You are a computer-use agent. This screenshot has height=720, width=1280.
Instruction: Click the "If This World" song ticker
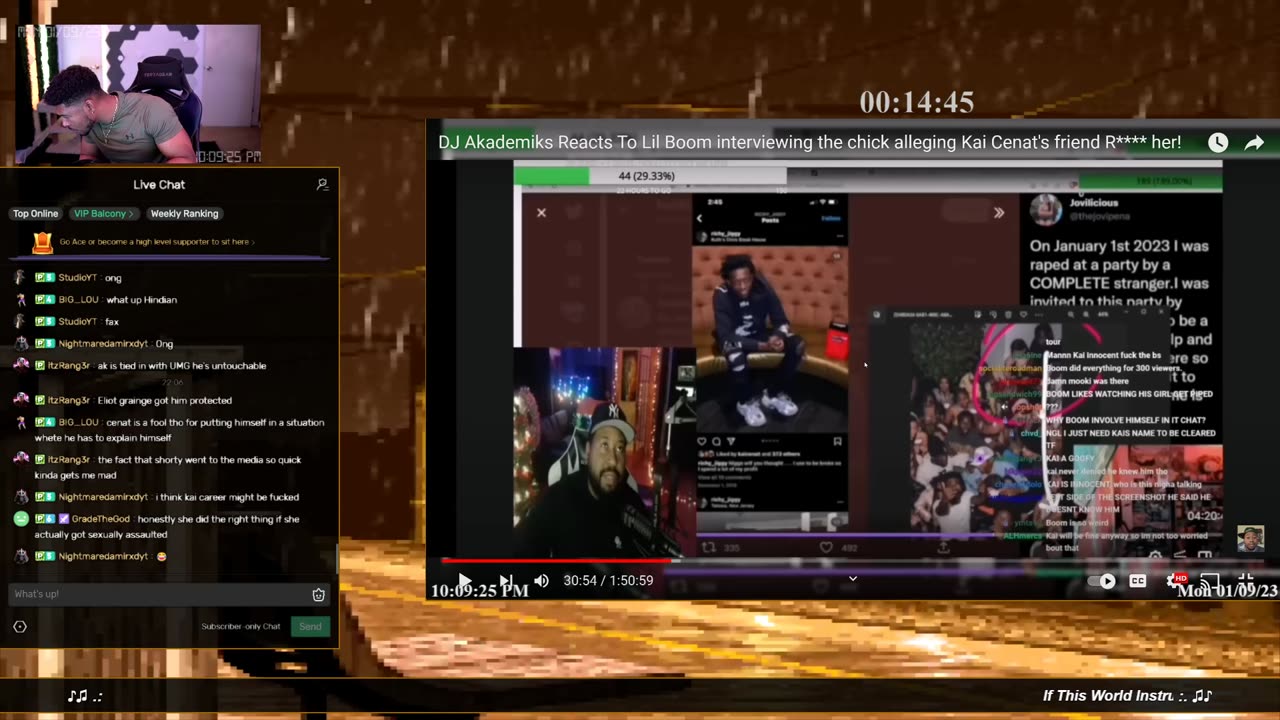pos(1129,696)
